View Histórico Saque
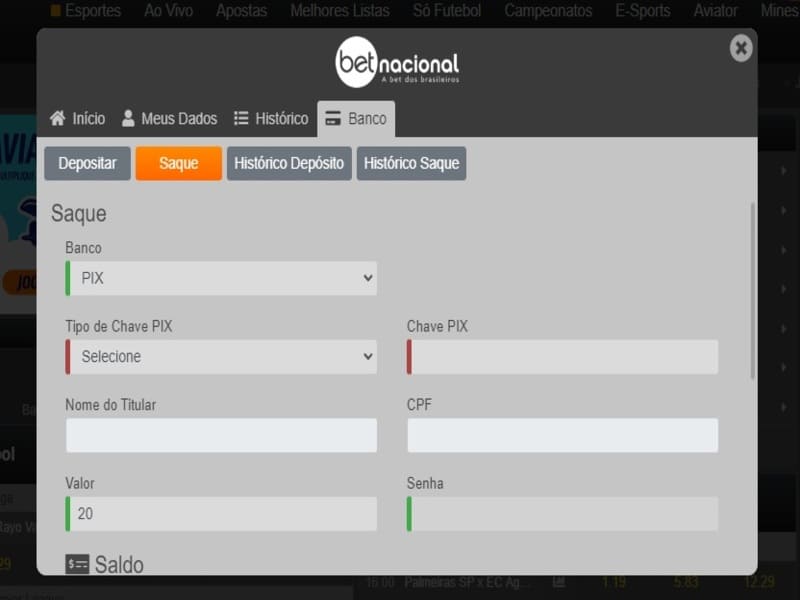 point(411,164)
